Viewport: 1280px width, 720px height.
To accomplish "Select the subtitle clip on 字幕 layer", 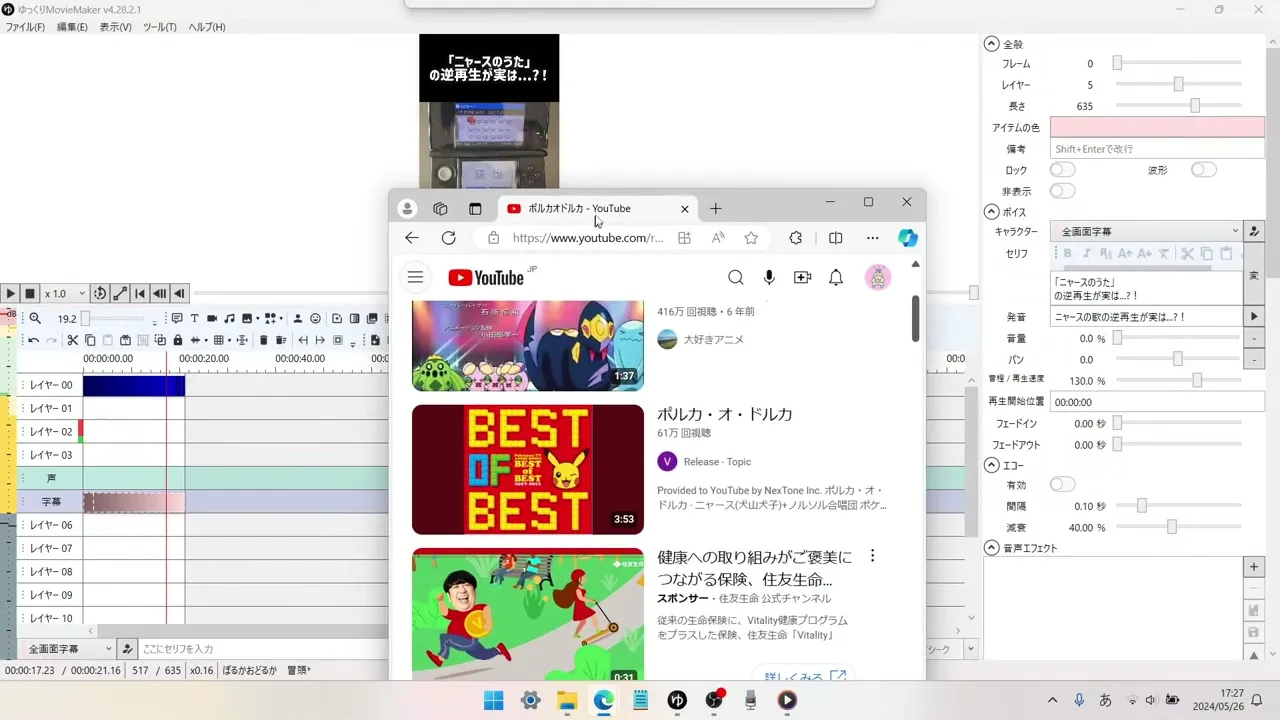I will (134, 502).
